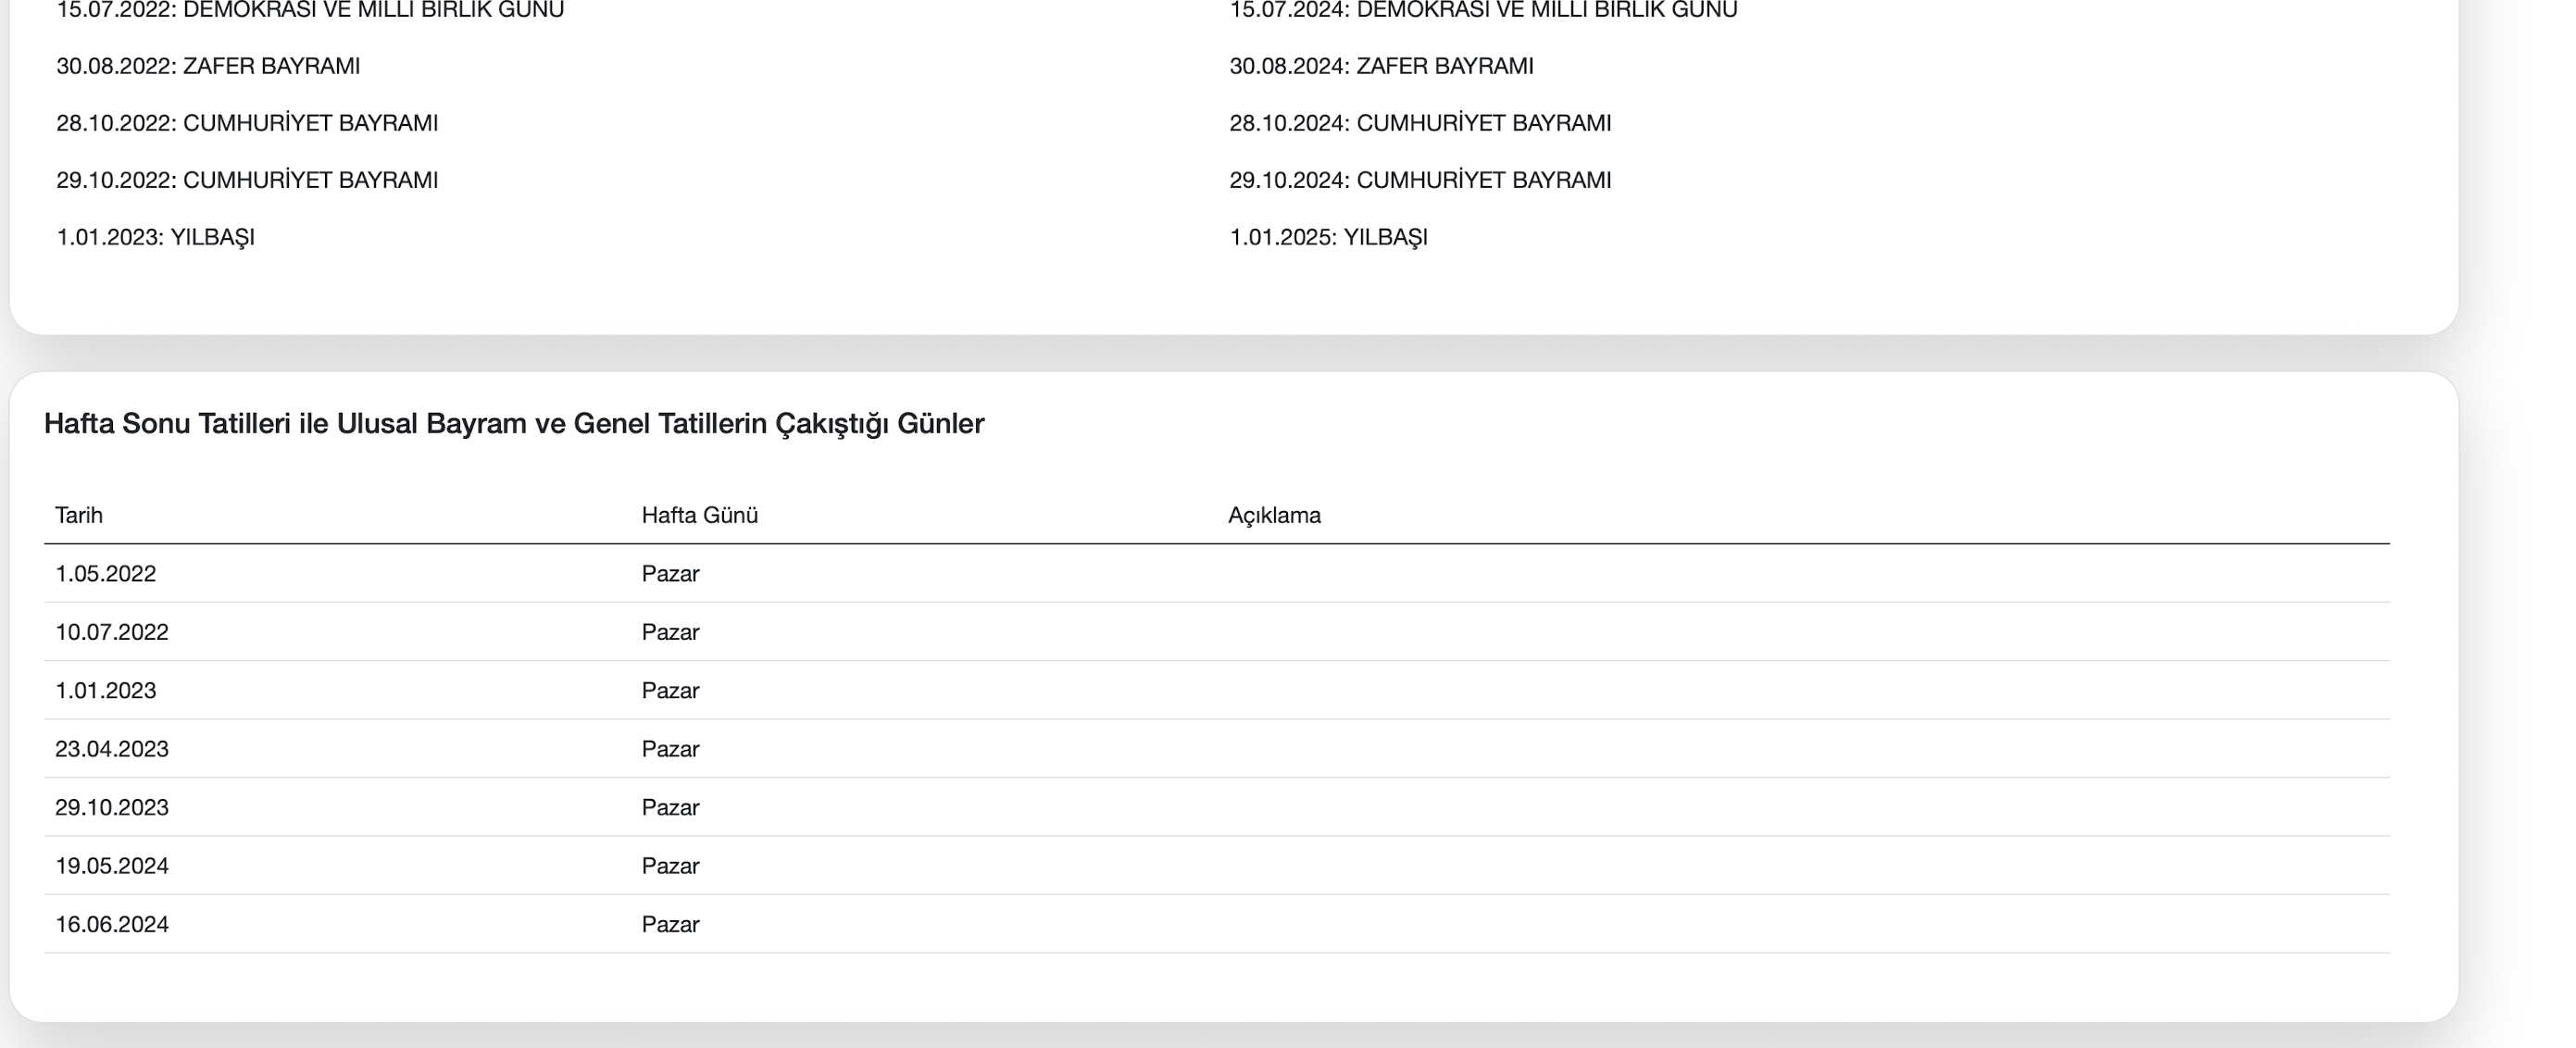Viewport: 2576px width, 1048px height.
Task: Select the 1.05.2022 date cell in table
Action: tap(106, 574)
